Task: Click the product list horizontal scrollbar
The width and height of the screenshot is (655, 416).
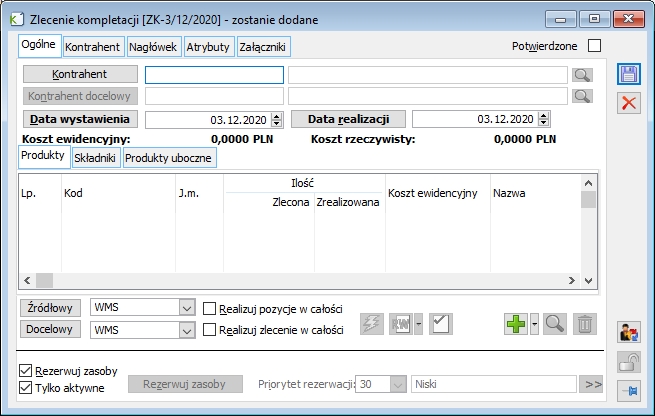Action: 300,281
